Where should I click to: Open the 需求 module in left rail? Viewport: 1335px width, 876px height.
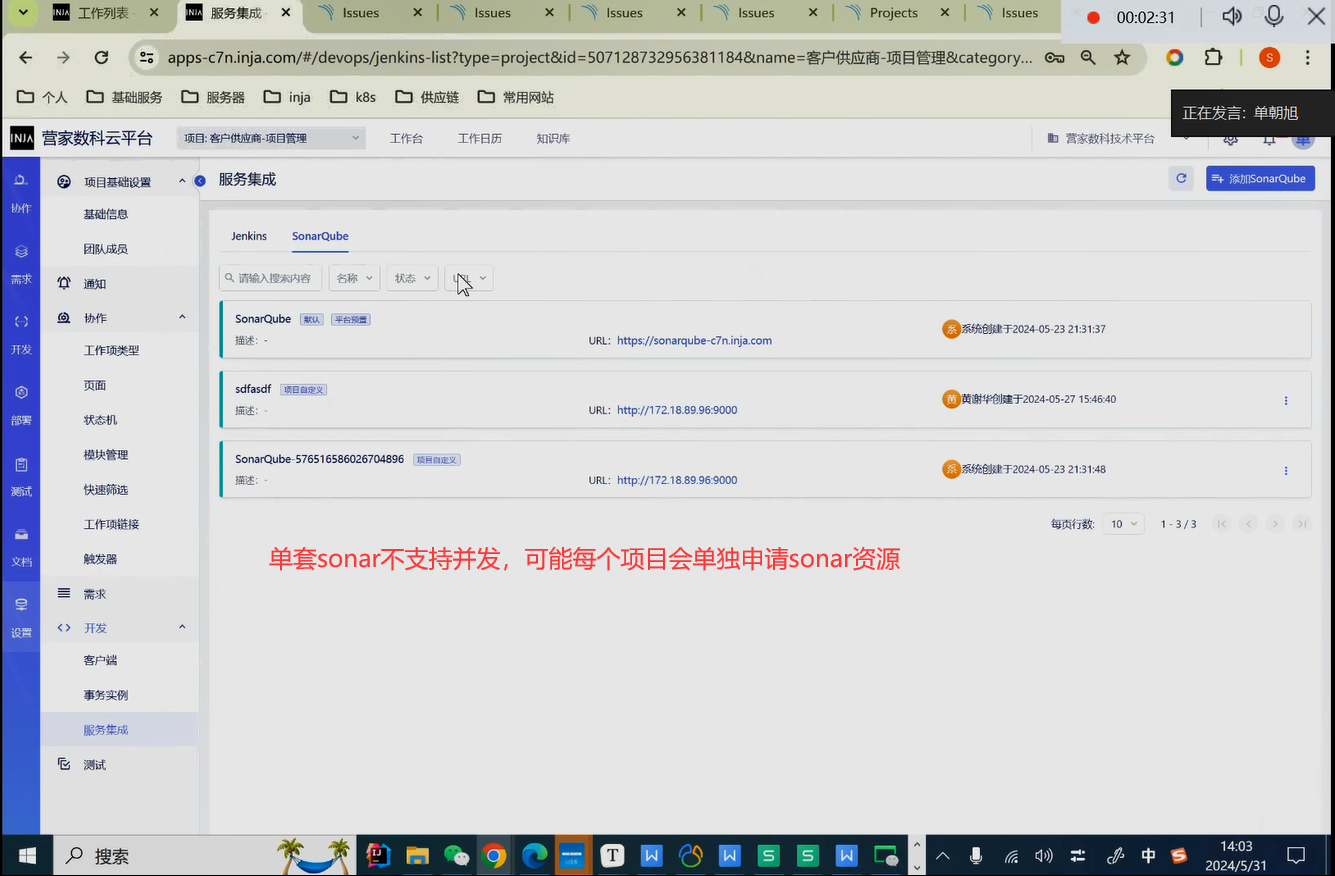(x=21, y=263)
